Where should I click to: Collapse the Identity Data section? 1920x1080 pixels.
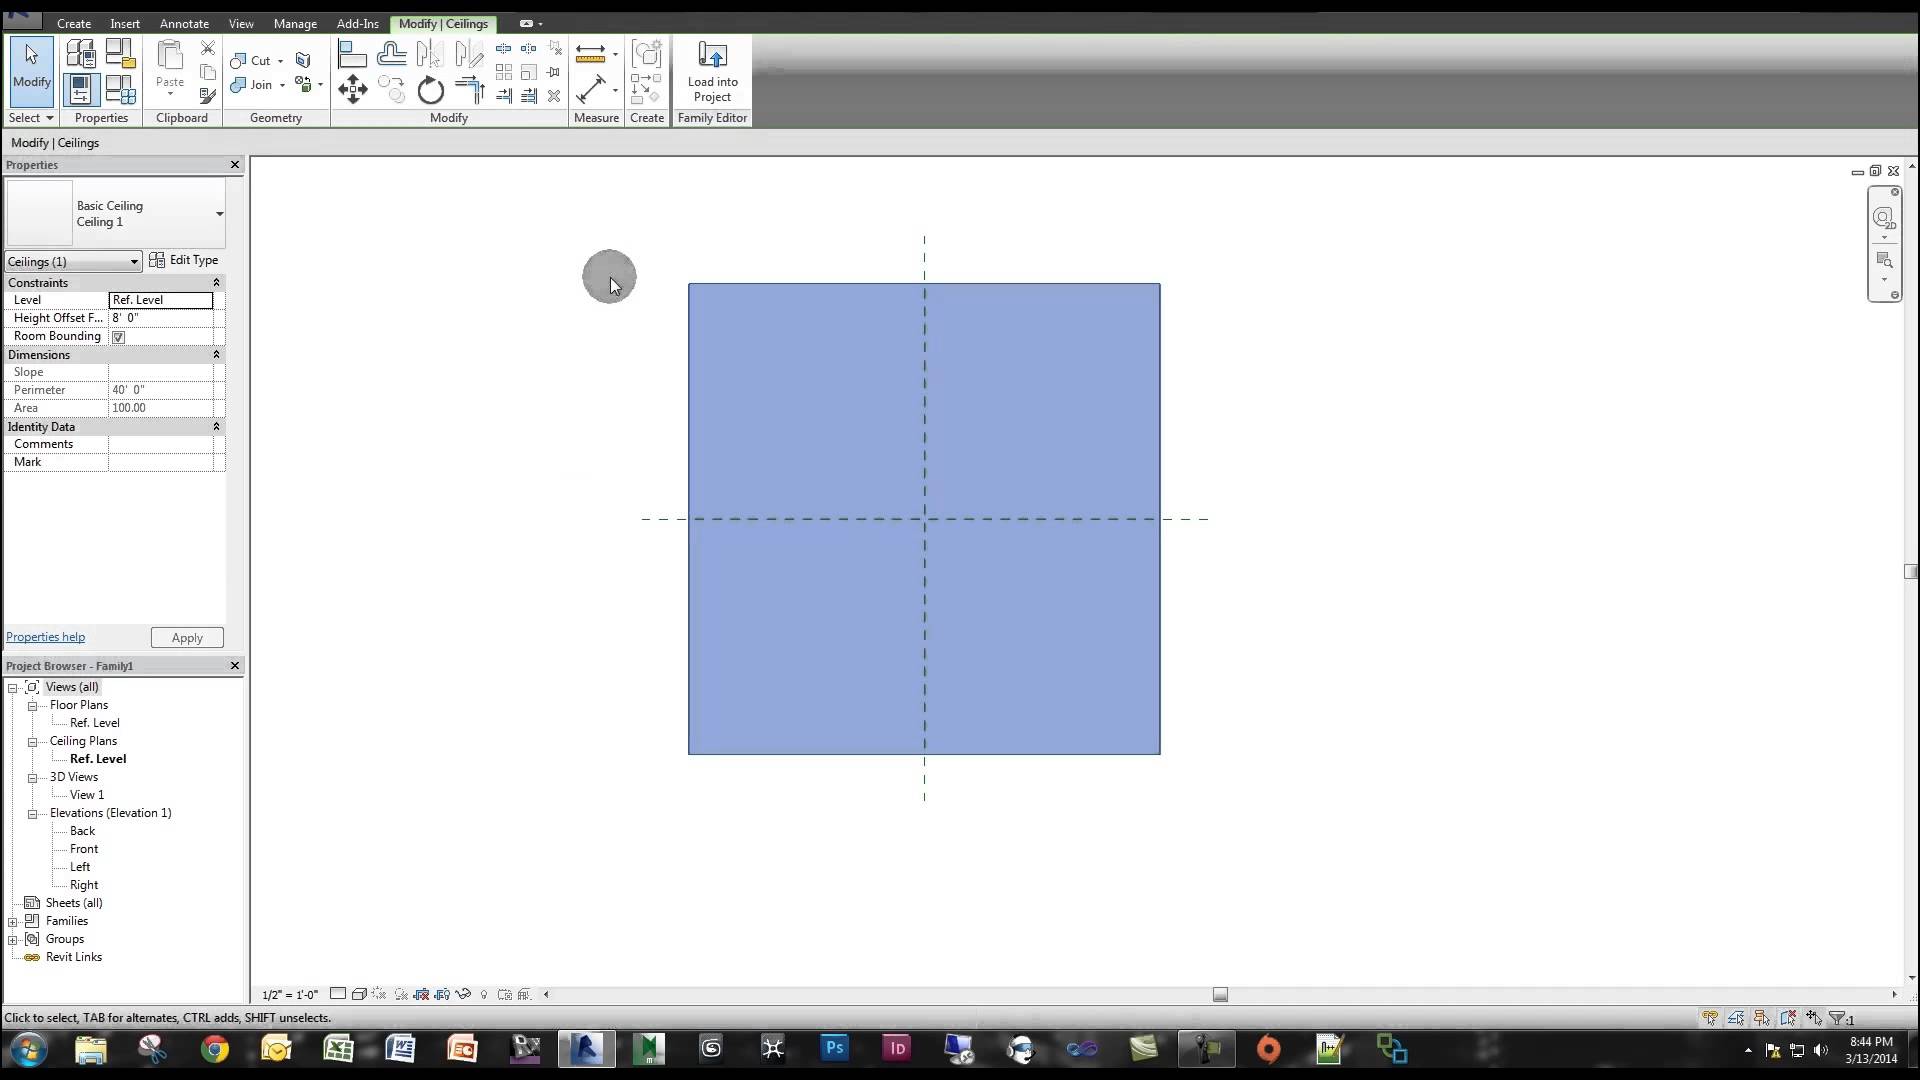[x=216, y=427]
